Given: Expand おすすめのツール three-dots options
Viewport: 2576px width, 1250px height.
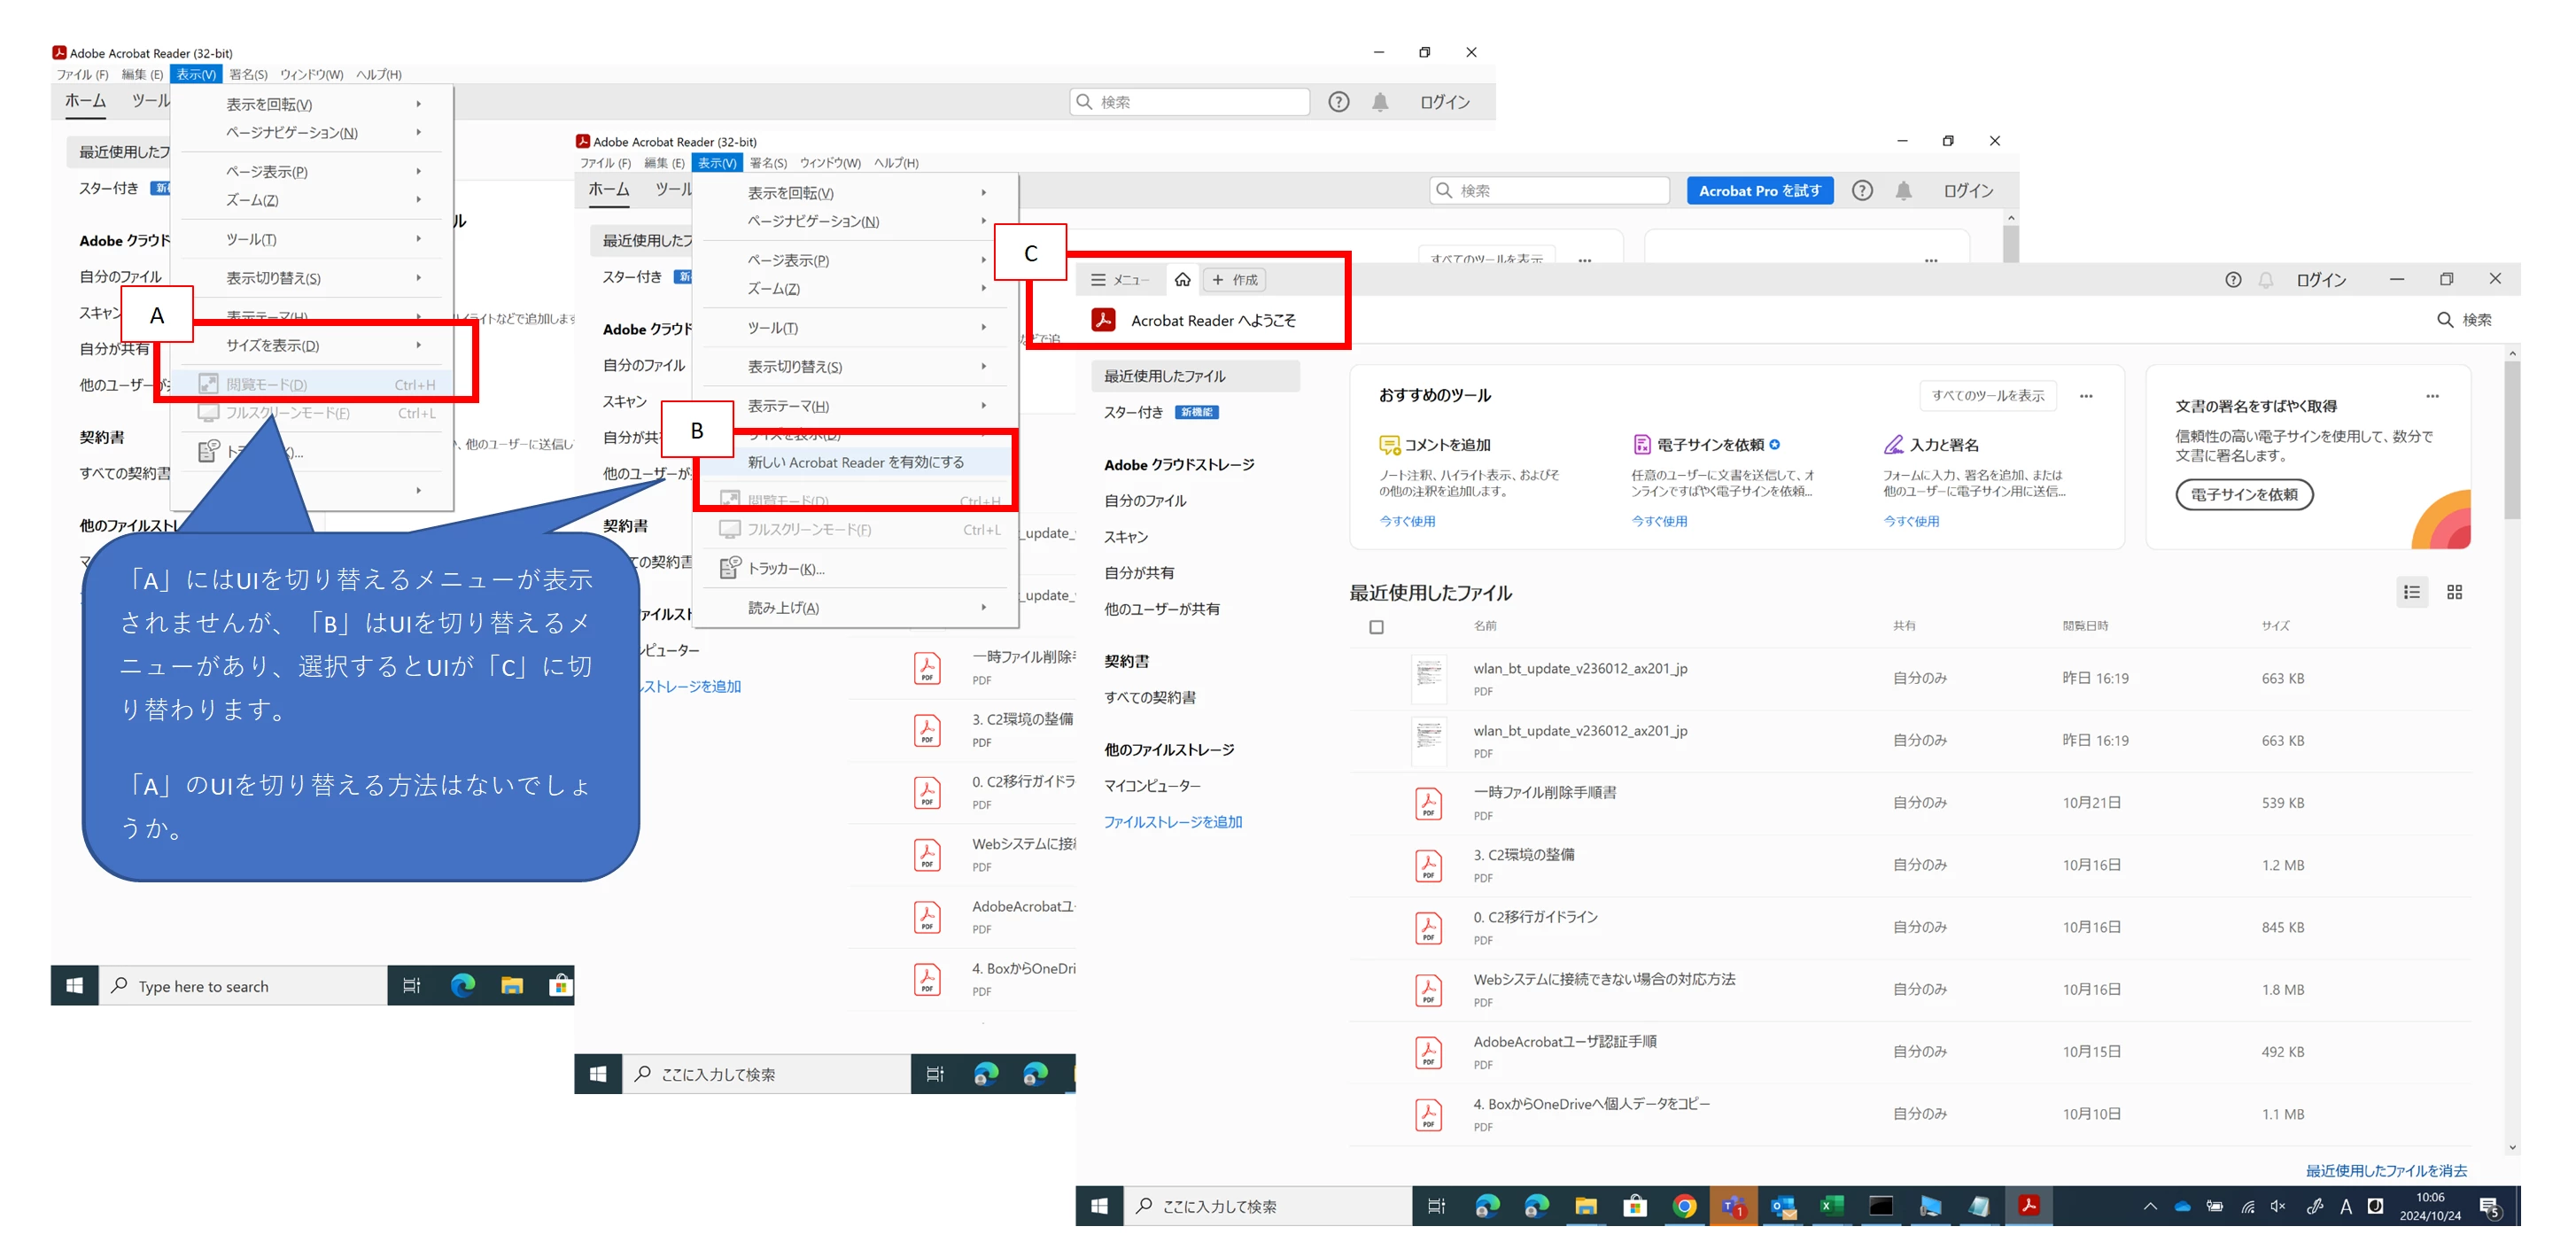Looking at the screenshot, I should [2085, 396].
